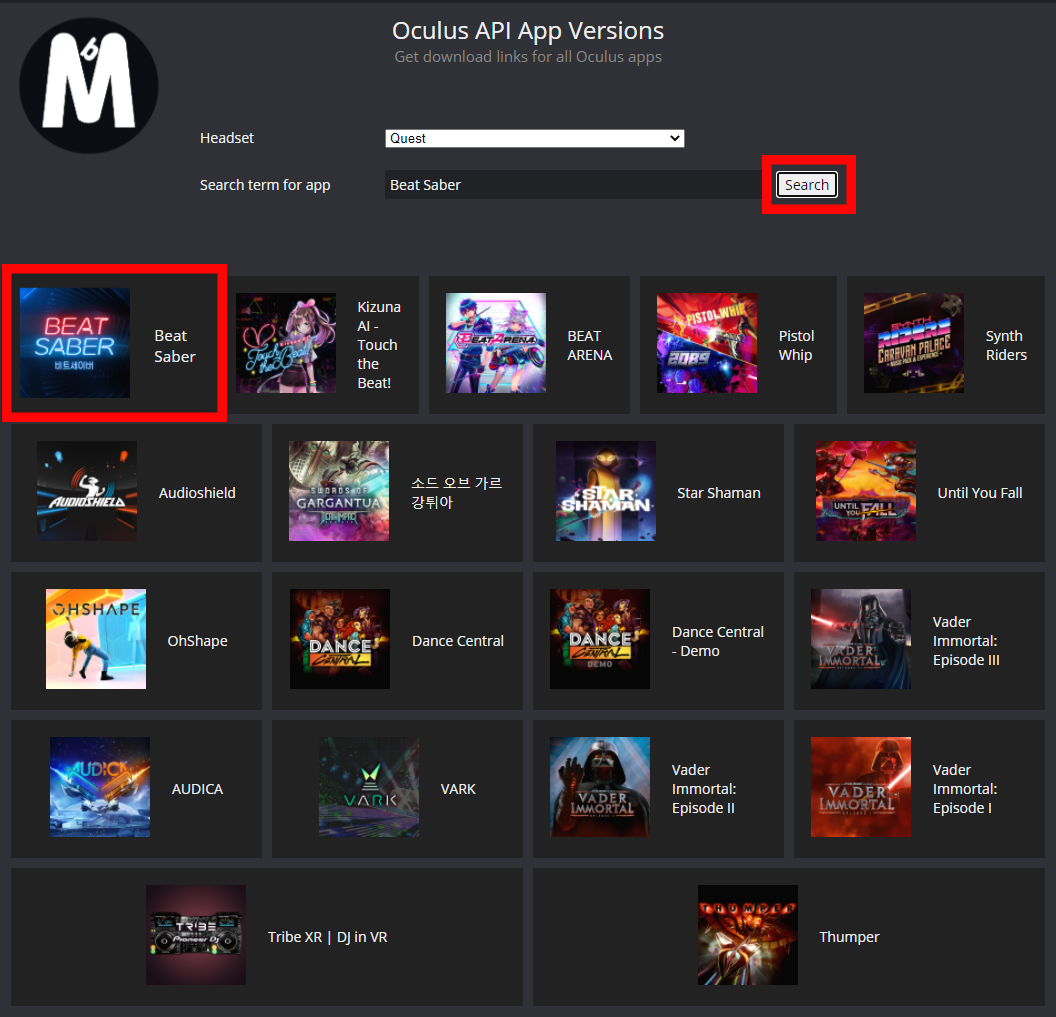Select the Korean 소드 오브 가르강튀아 title

[x=457, y=493]
